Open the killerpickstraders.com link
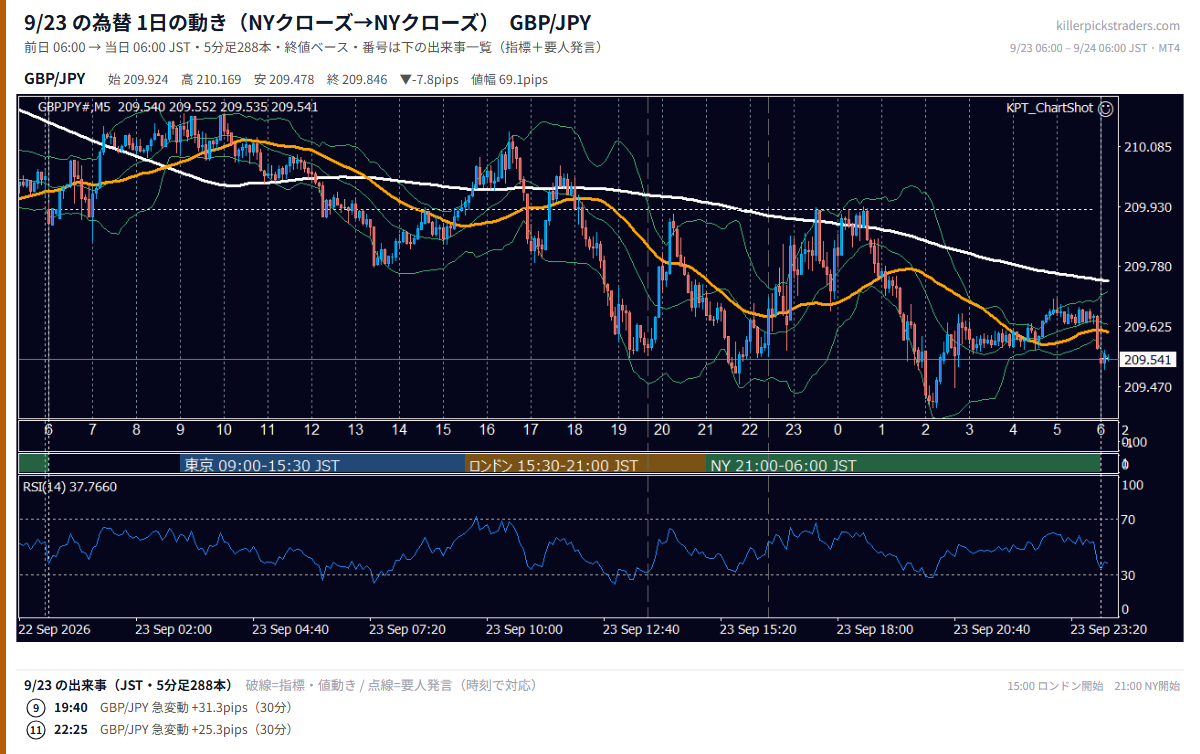 (x=1118, y=26)
